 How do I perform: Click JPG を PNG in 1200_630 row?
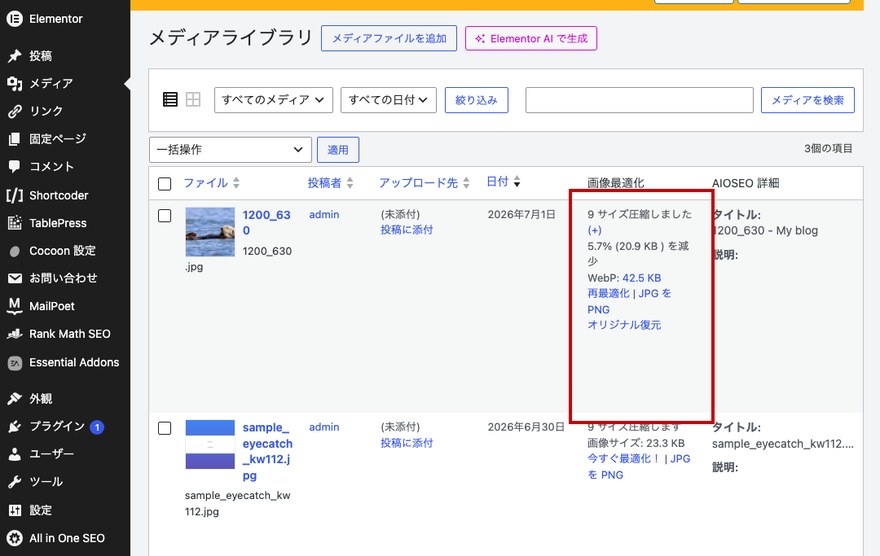(x=629, y=301)
